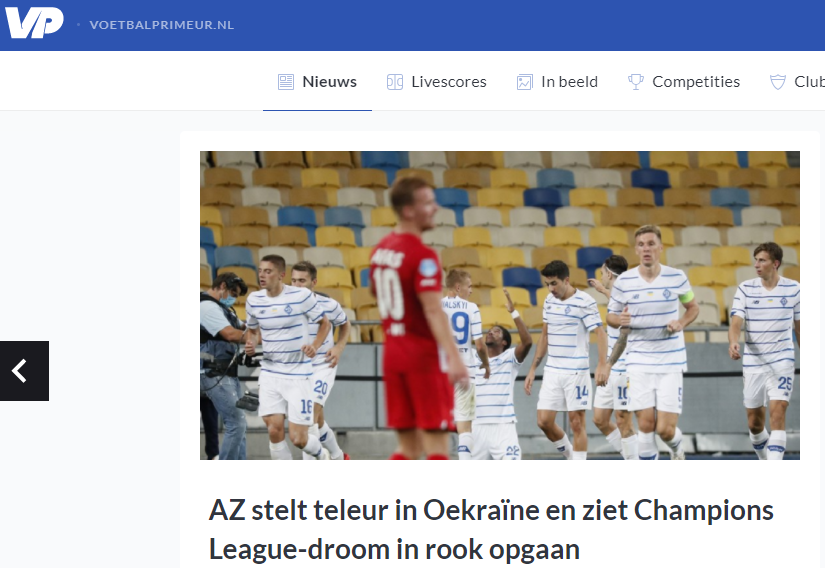Click the small dot separator beside the VP logo
825x568 pixels.
[x=78, y=24]
